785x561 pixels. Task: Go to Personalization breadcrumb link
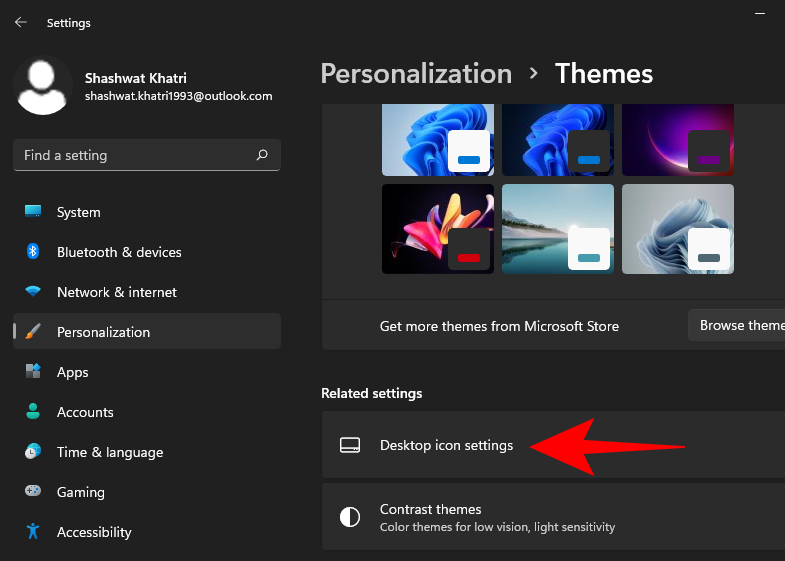click(x=416, y=74)
